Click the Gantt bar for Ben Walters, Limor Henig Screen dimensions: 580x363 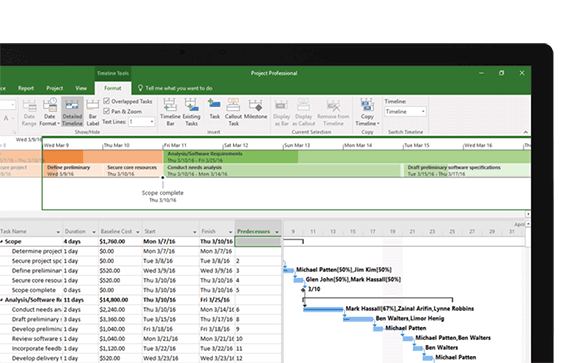pyautogui.click(x=358, y=319)
